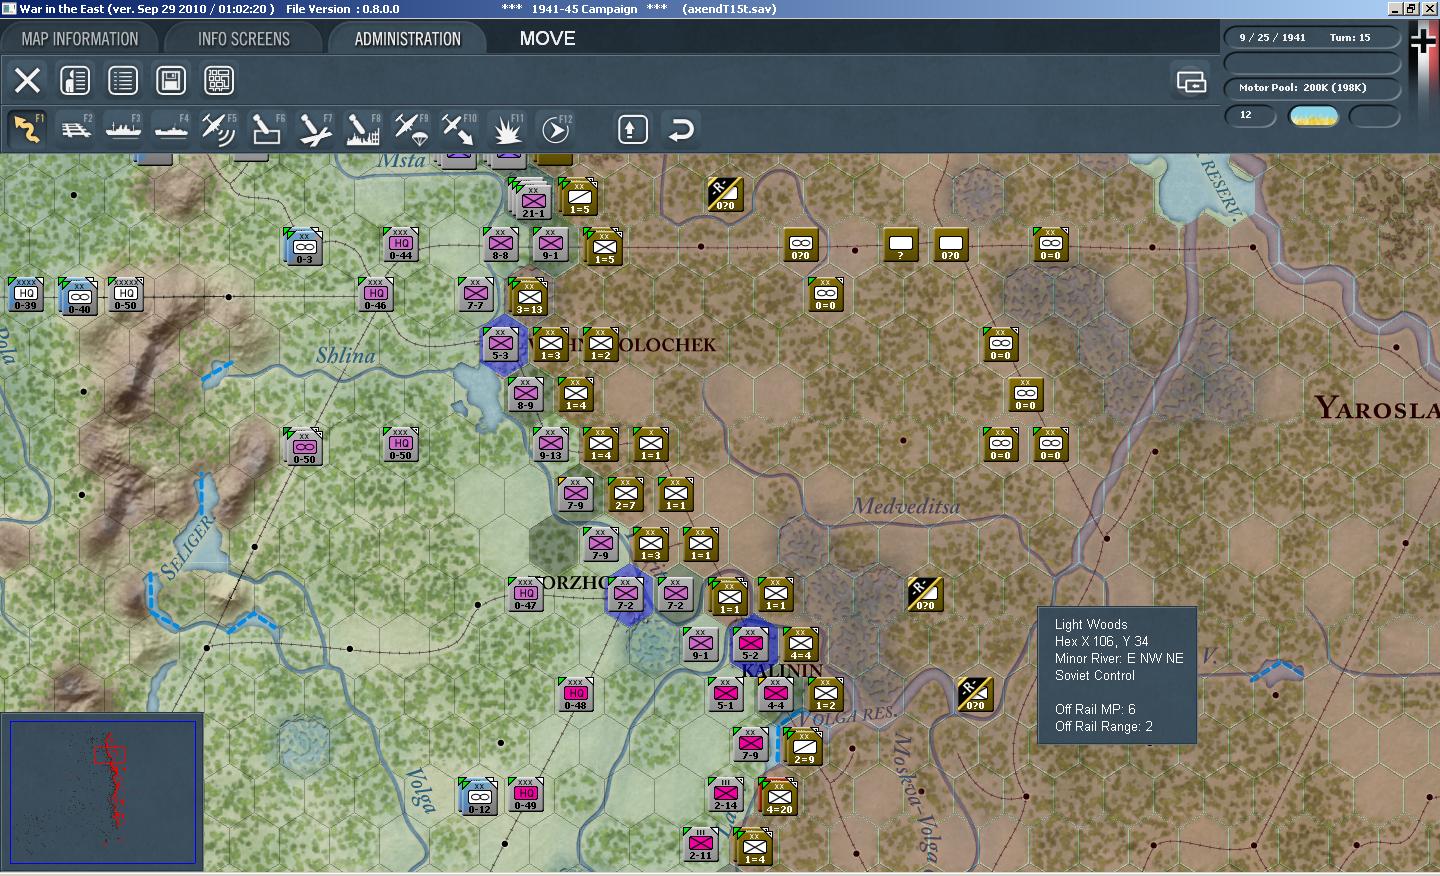Click the X exit icon in Administration toolbar

click(27, 80)
